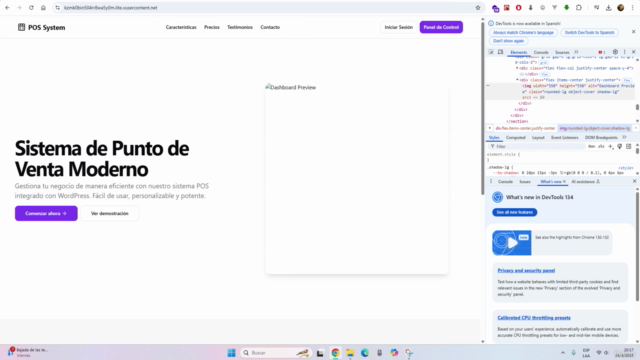Select the img.rounded-lg breadcrumb item
This screenshot has width=640, height=360.
click(x=594, y=128)
